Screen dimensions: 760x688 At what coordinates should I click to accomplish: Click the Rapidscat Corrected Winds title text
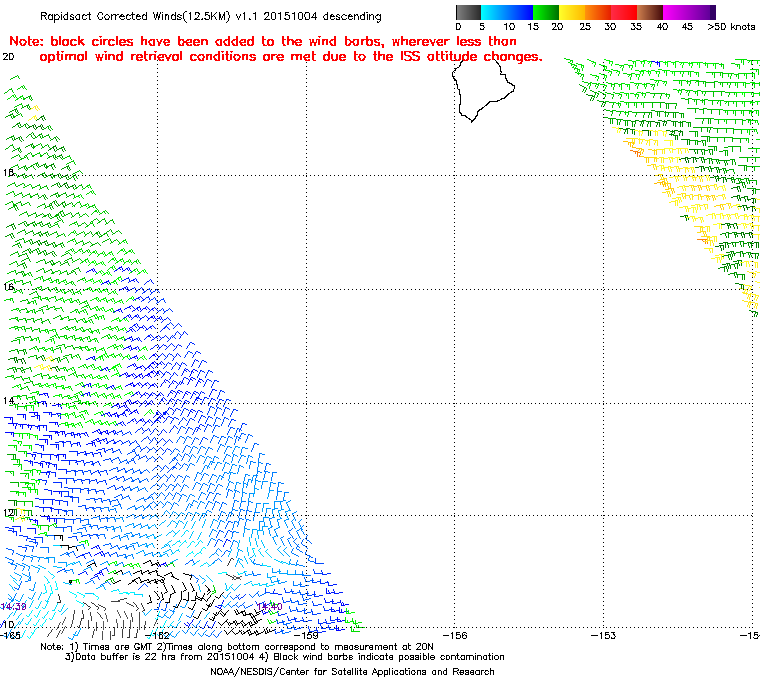click(210, 16)
